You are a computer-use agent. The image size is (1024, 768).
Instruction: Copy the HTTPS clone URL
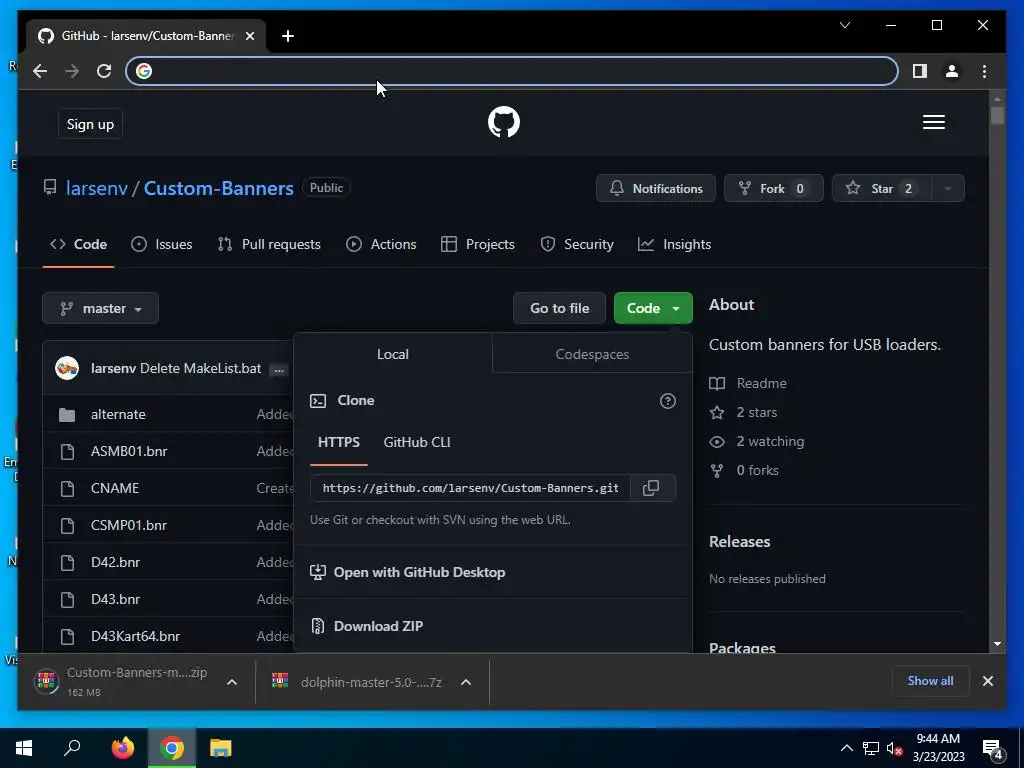pyautogui.click(x=651, y=488)
